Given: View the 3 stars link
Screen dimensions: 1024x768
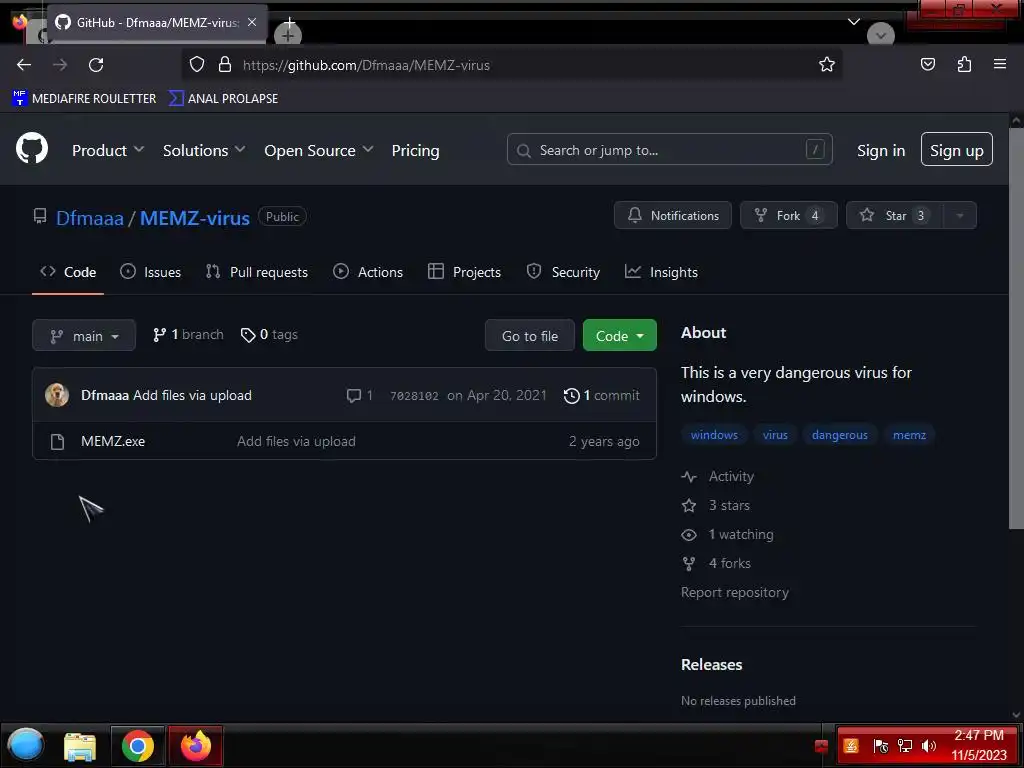Looking at the screenshot, I should click(x=716, y=505).
